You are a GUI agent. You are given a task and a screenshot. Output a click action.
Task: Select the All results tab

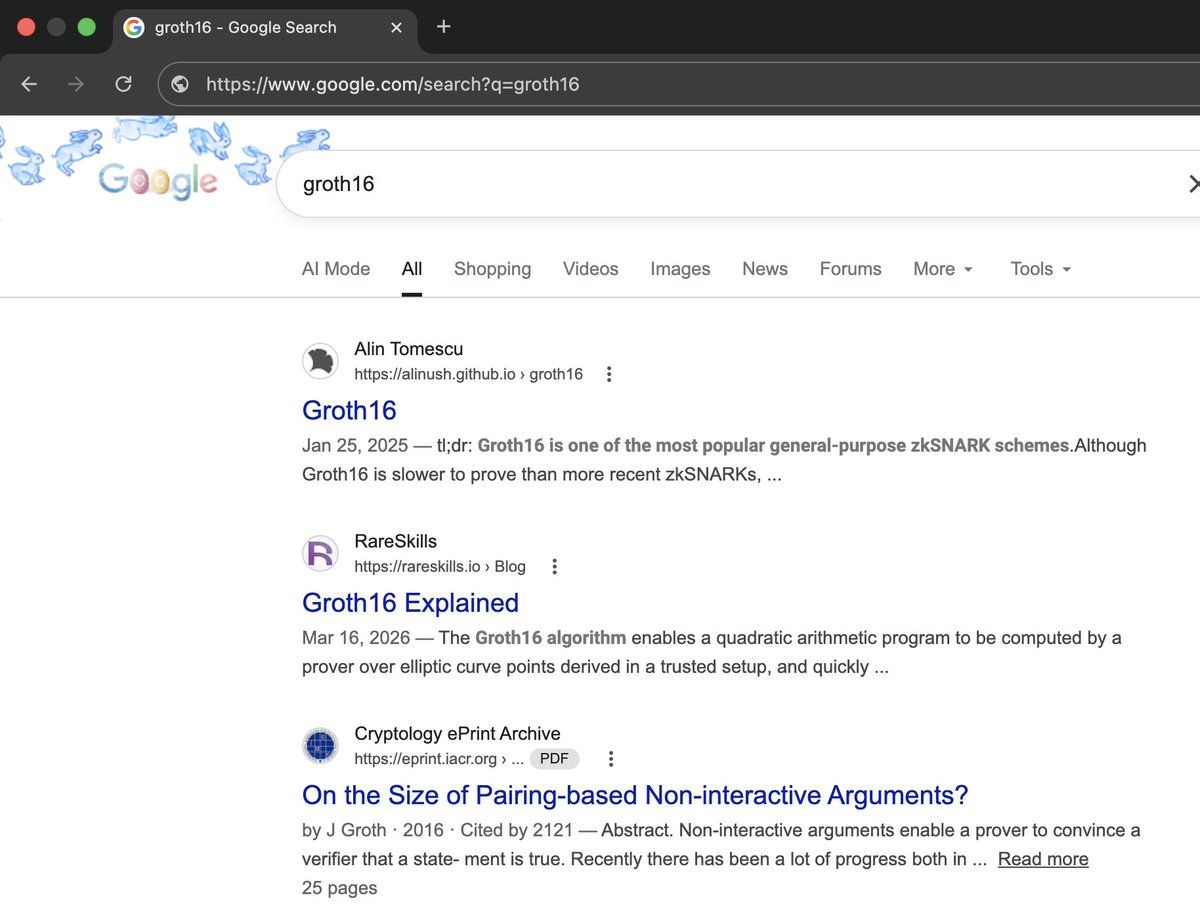click(412, 269)
